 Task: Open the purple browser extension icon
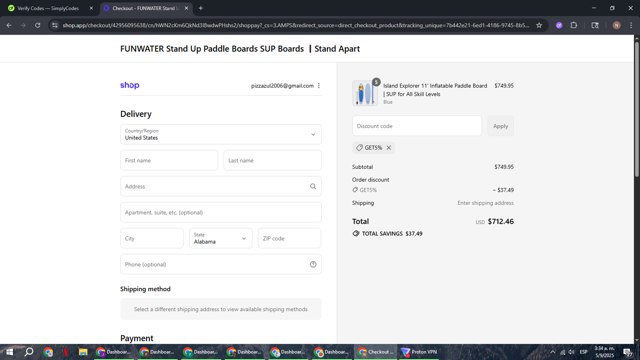[x=559, y=25]
